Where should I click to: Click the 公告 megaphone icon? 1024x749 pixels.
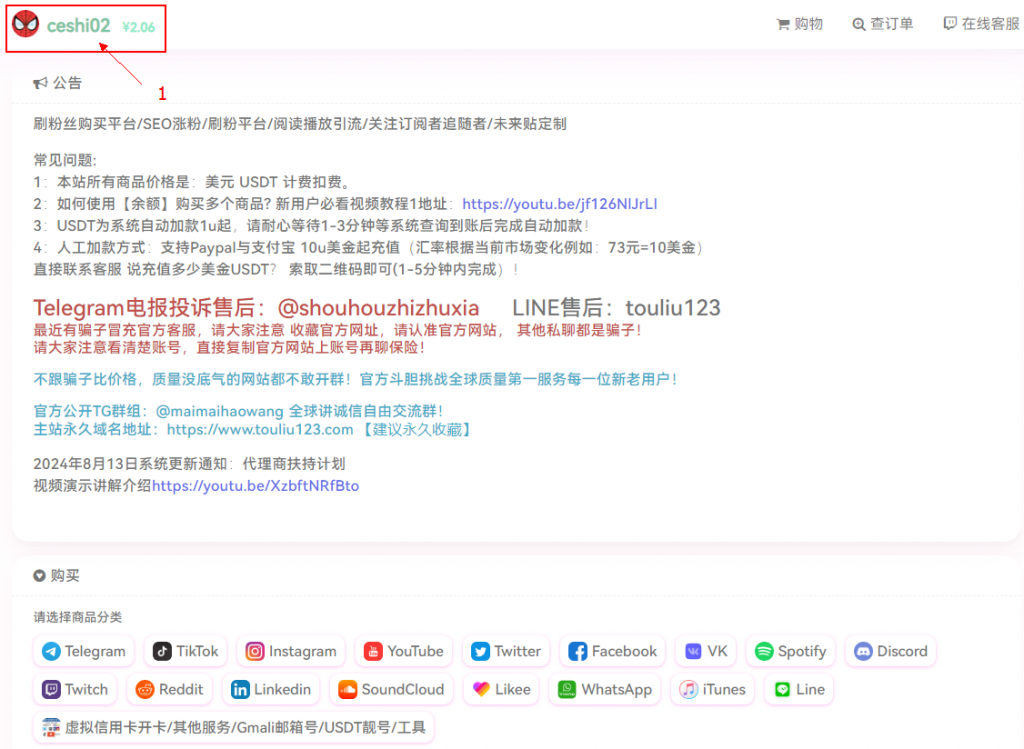pyautogui.click(x=40, y=83)
